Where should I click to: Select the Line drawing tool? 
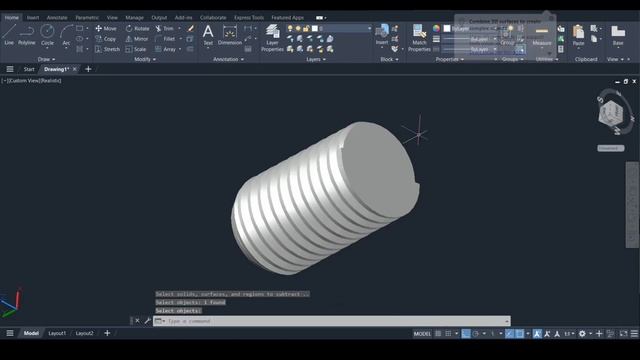tap(9, 34)
